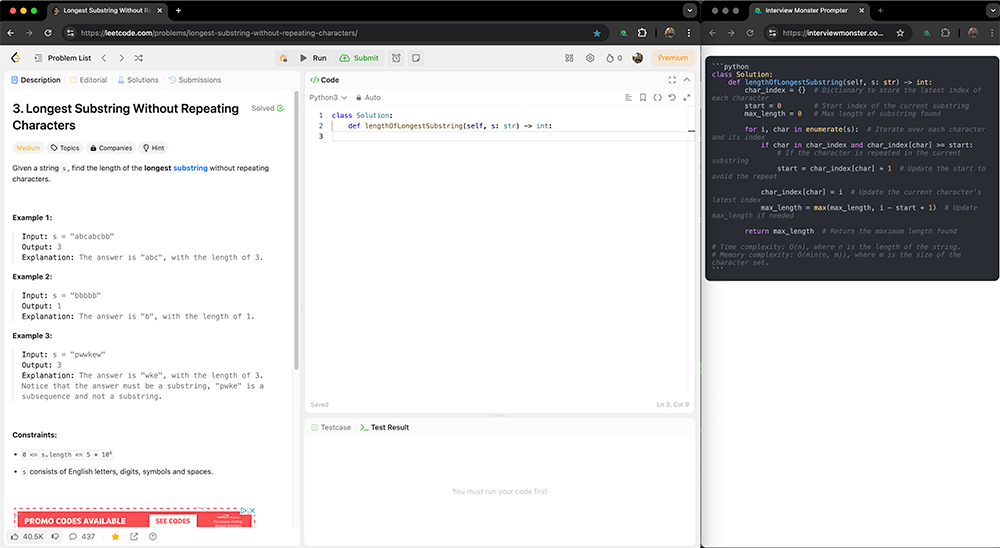Pick a random problem with shuffle icon
Screen dimensions: 1000x548
pos(138,58)
